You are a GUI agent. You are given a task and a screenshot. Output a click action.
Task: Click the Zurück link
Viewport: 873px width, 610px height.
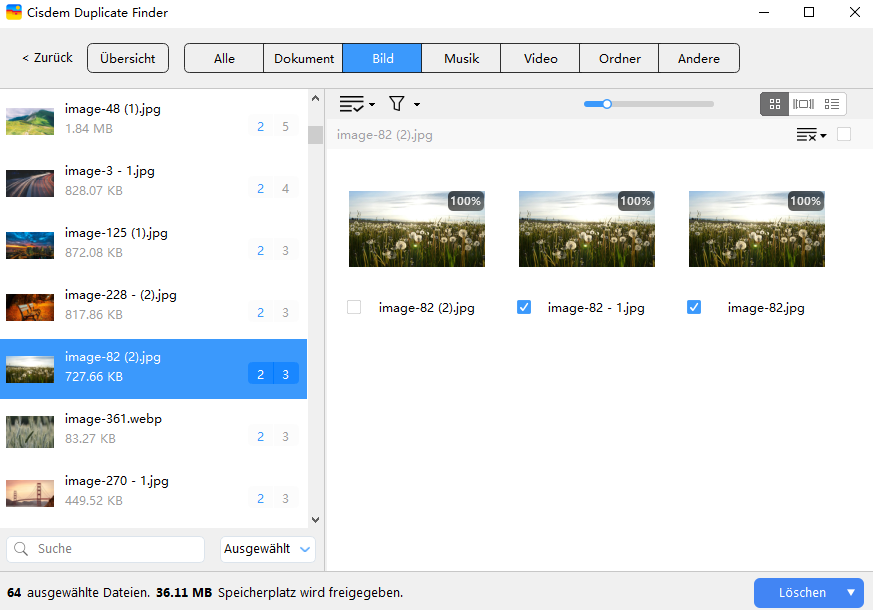coord(45,58)
